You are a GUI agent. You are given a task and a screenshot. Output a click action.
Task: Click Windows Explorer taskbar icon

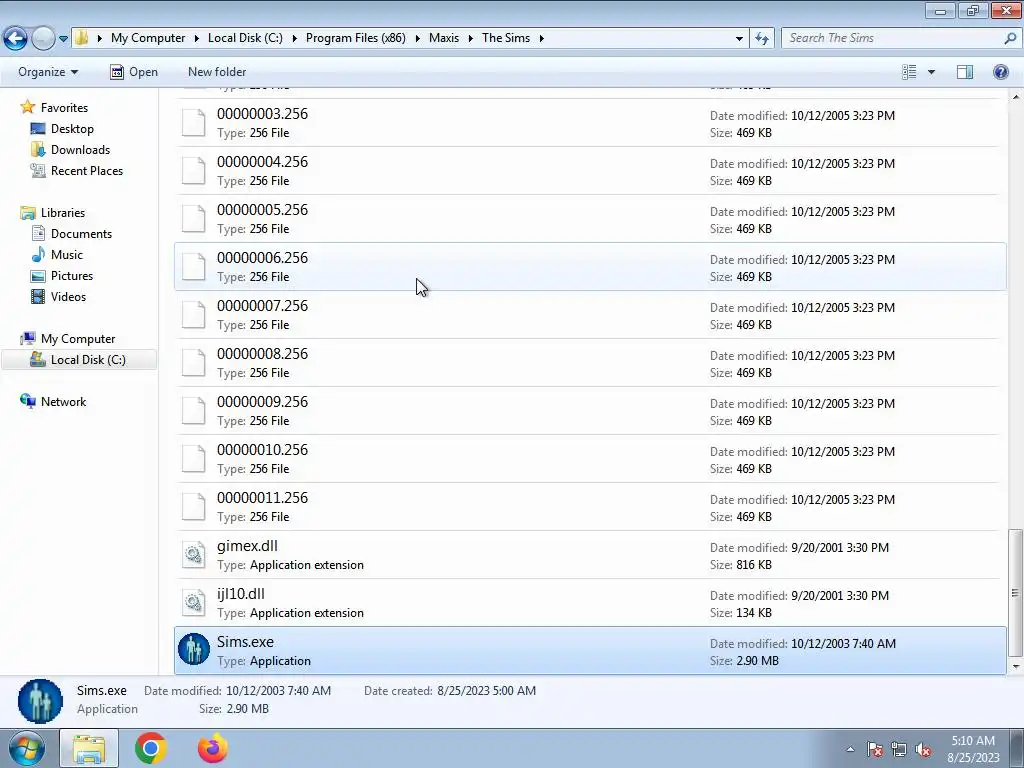pos(89,748)
